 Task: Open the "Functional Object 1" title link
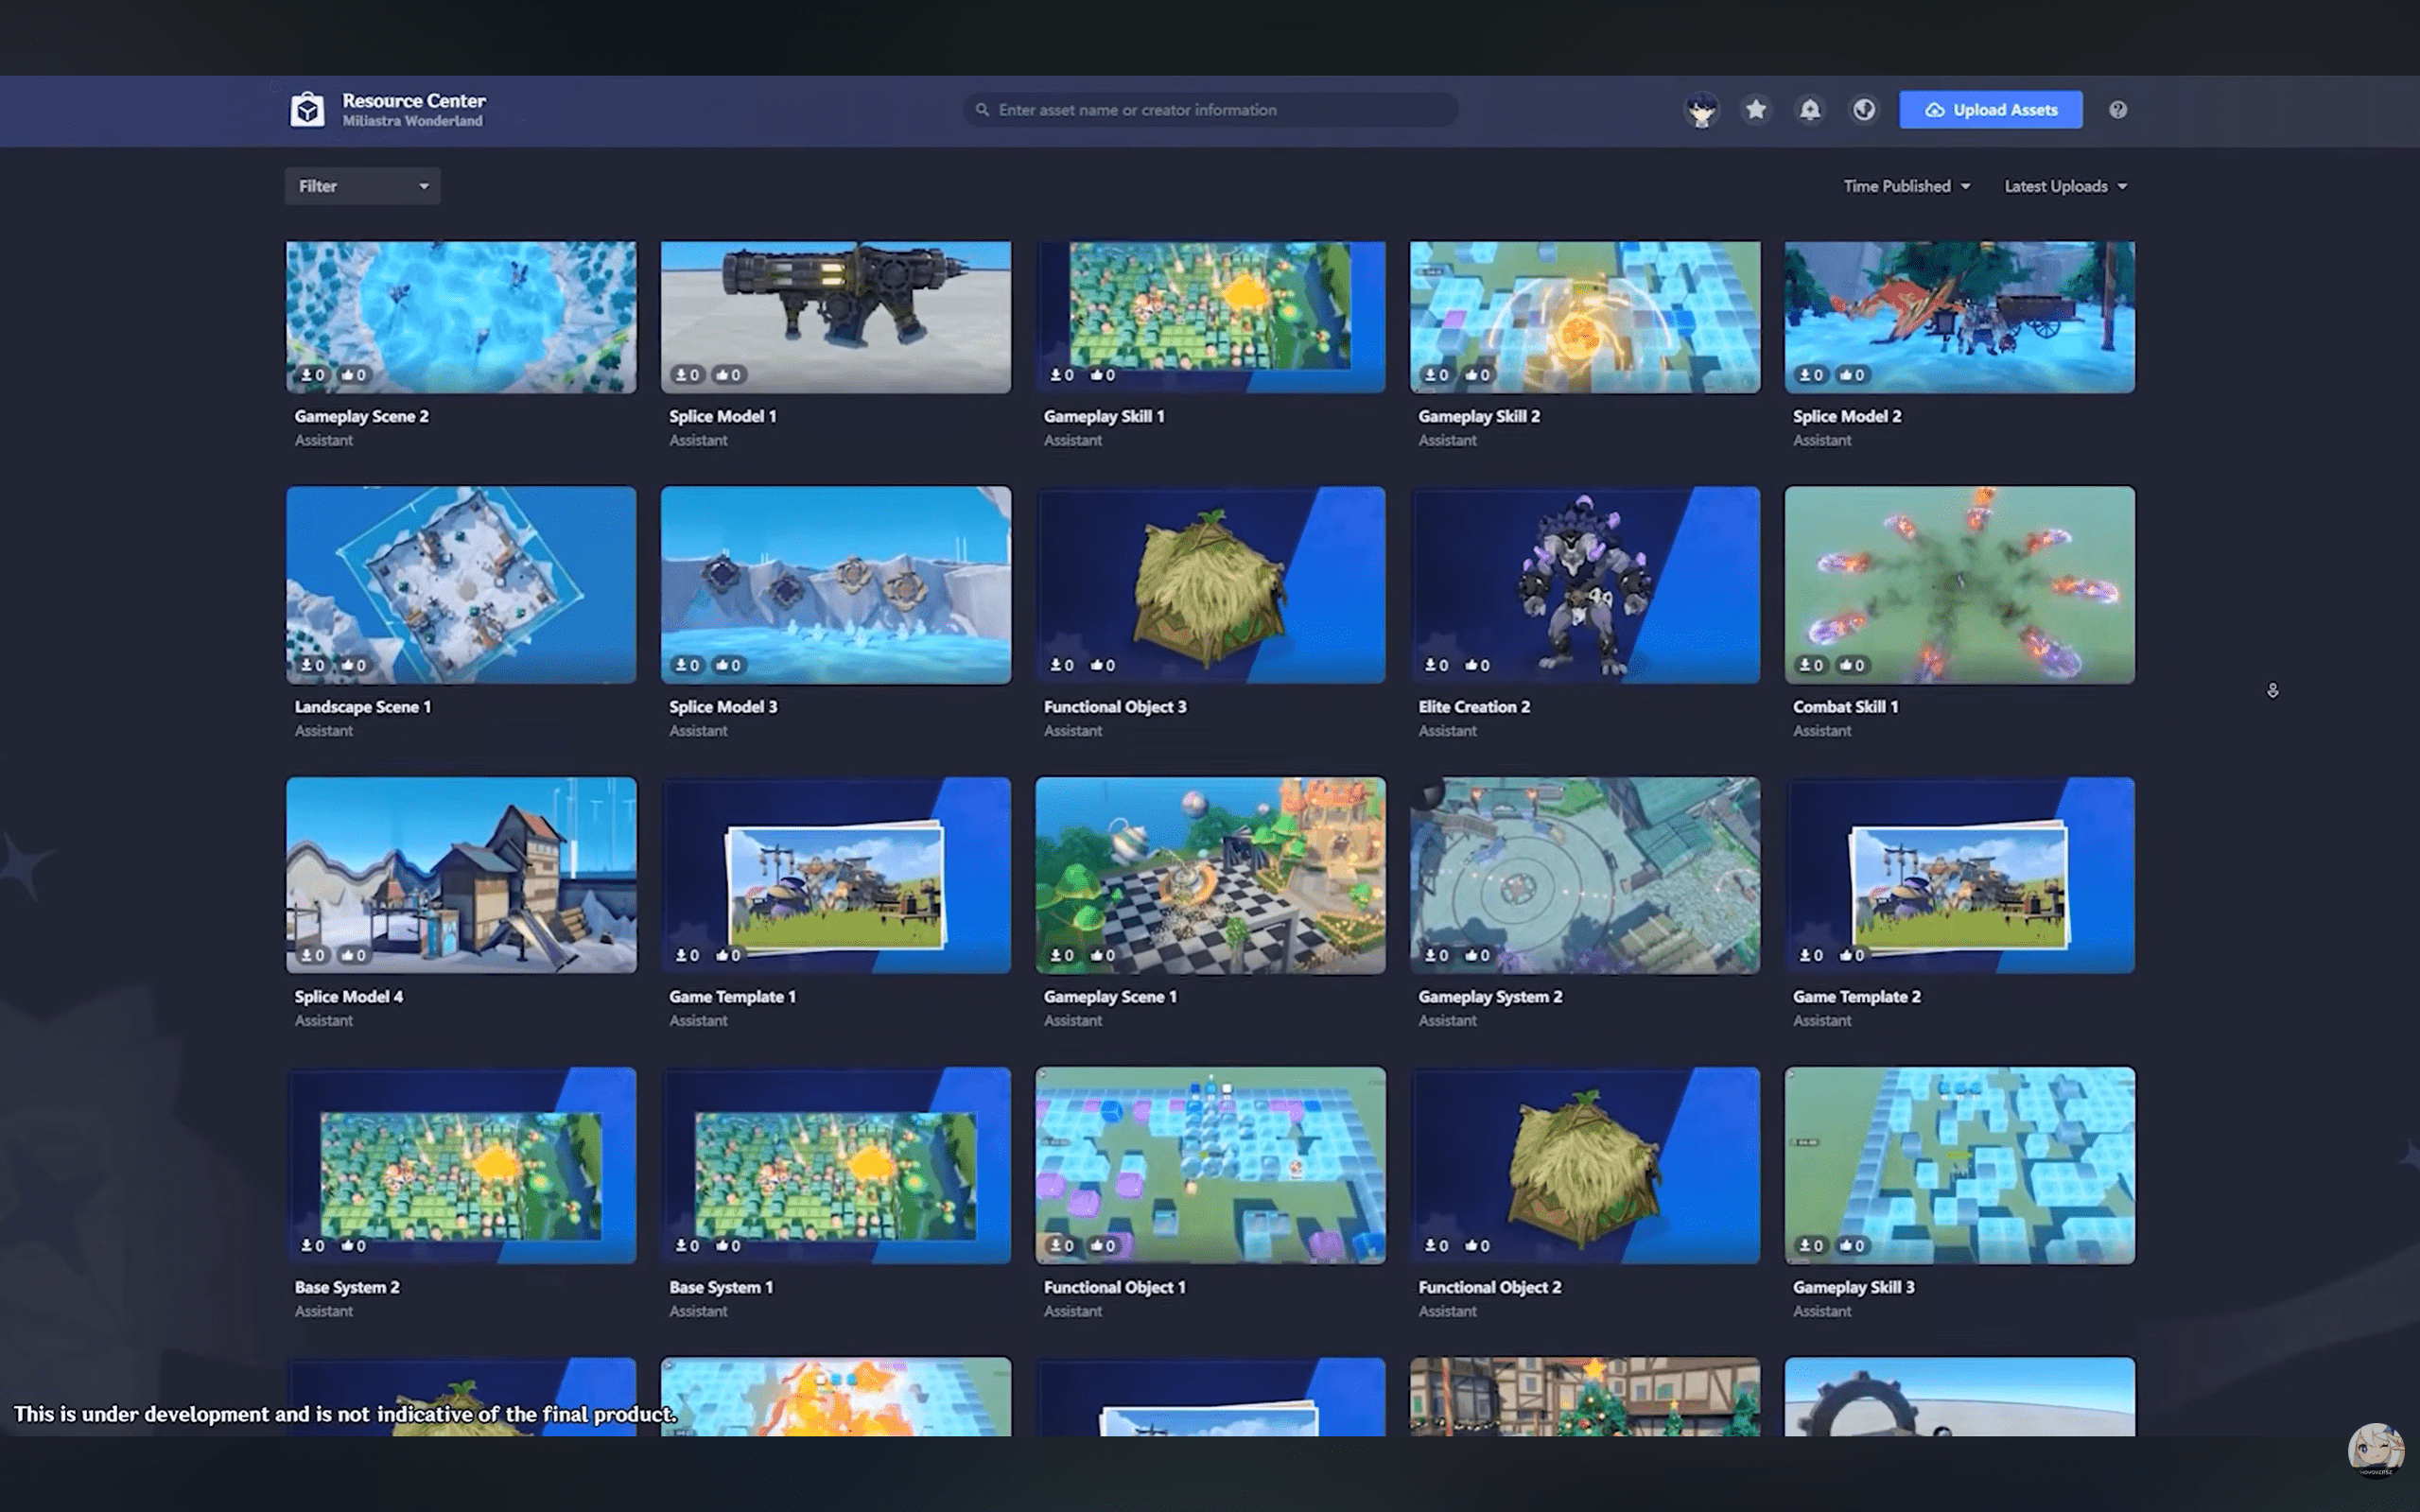pyautogui.click(x=1114, y=1287)
